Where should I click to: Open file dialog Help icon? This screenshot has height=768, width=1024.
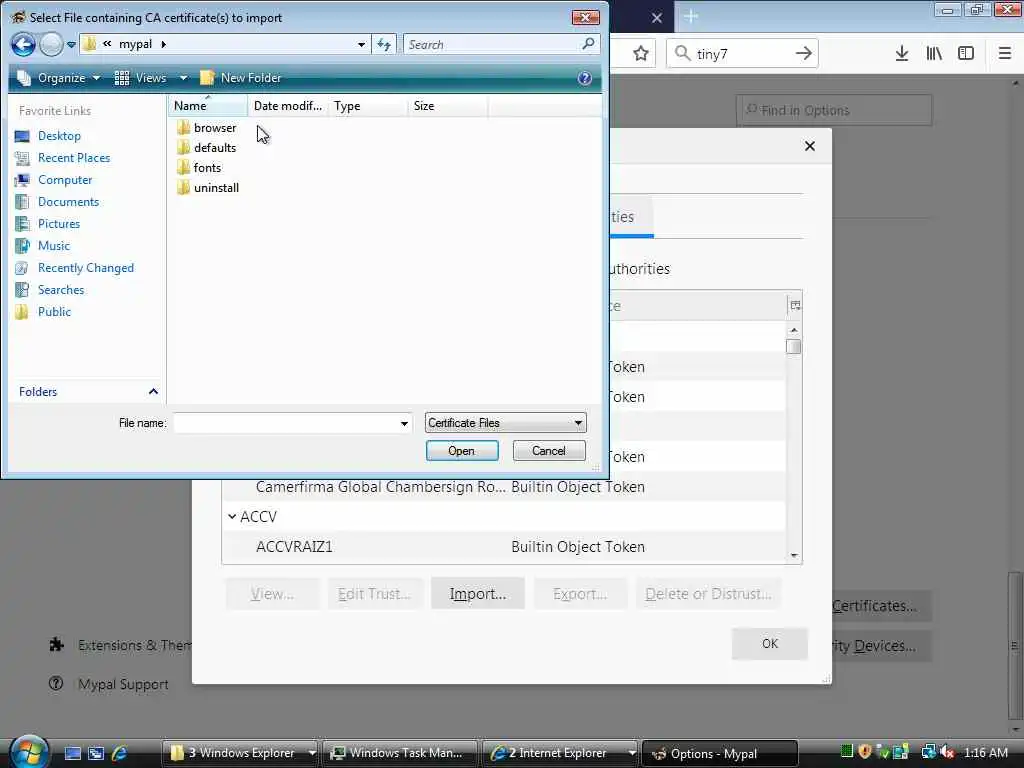pyautogui.click(x=584, y=78)
